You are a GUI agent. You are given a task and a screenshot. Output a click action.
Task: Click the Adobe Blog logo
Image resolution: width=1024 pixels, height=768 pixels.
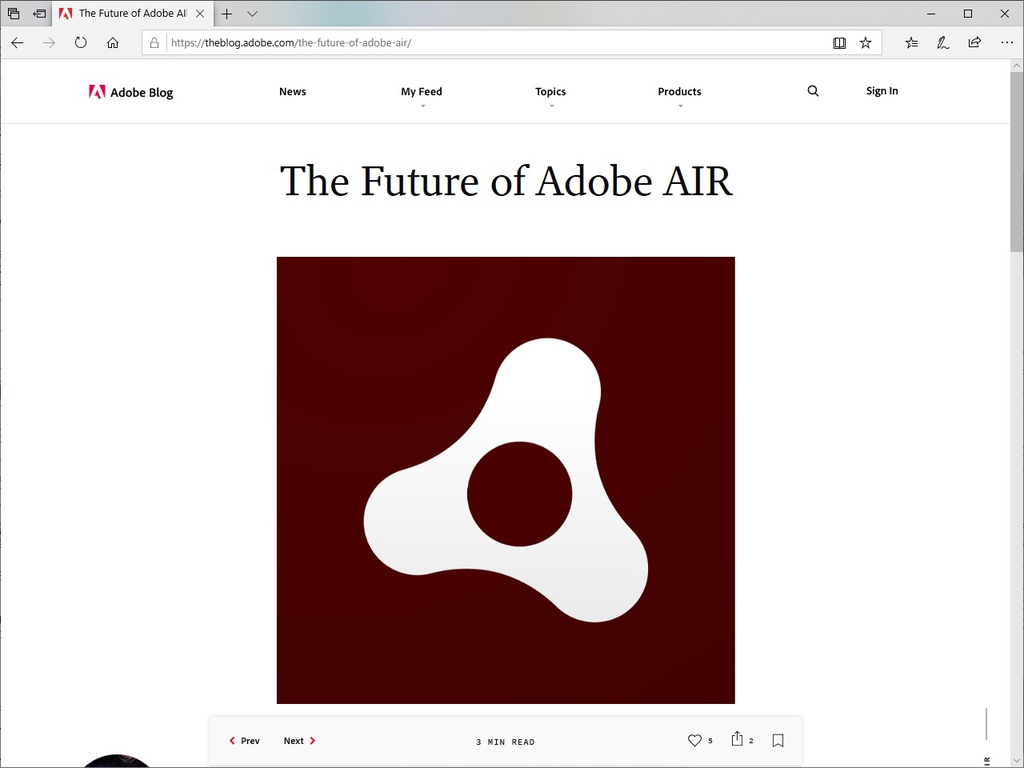tap(130, 91)
